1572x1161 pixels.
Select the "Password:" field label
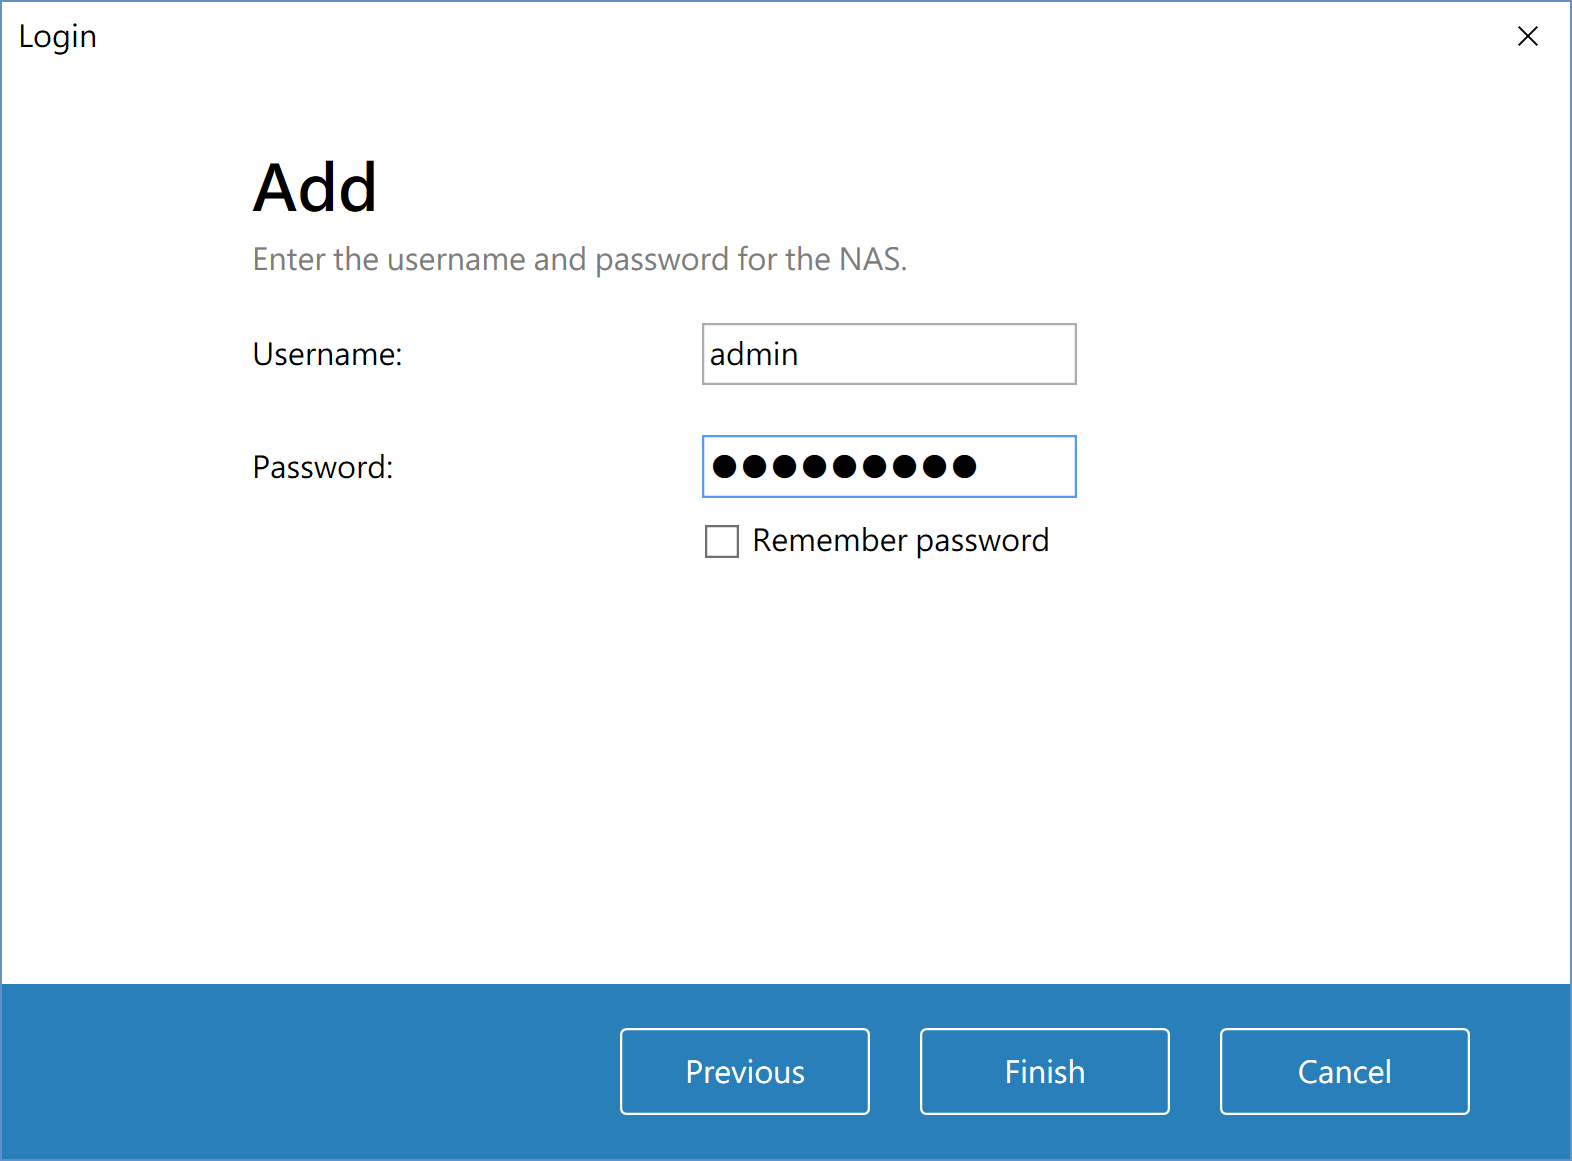click(x=323, y=467)
